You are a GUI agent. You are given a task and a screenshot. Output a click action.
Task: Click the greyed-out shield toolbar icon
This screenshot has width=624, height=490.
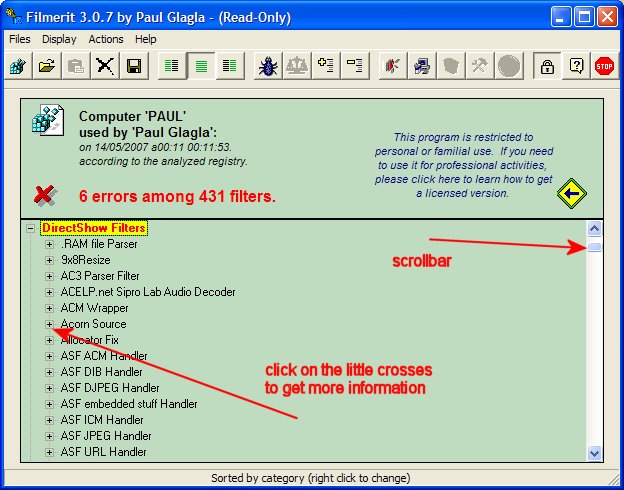tap(450, 66)
